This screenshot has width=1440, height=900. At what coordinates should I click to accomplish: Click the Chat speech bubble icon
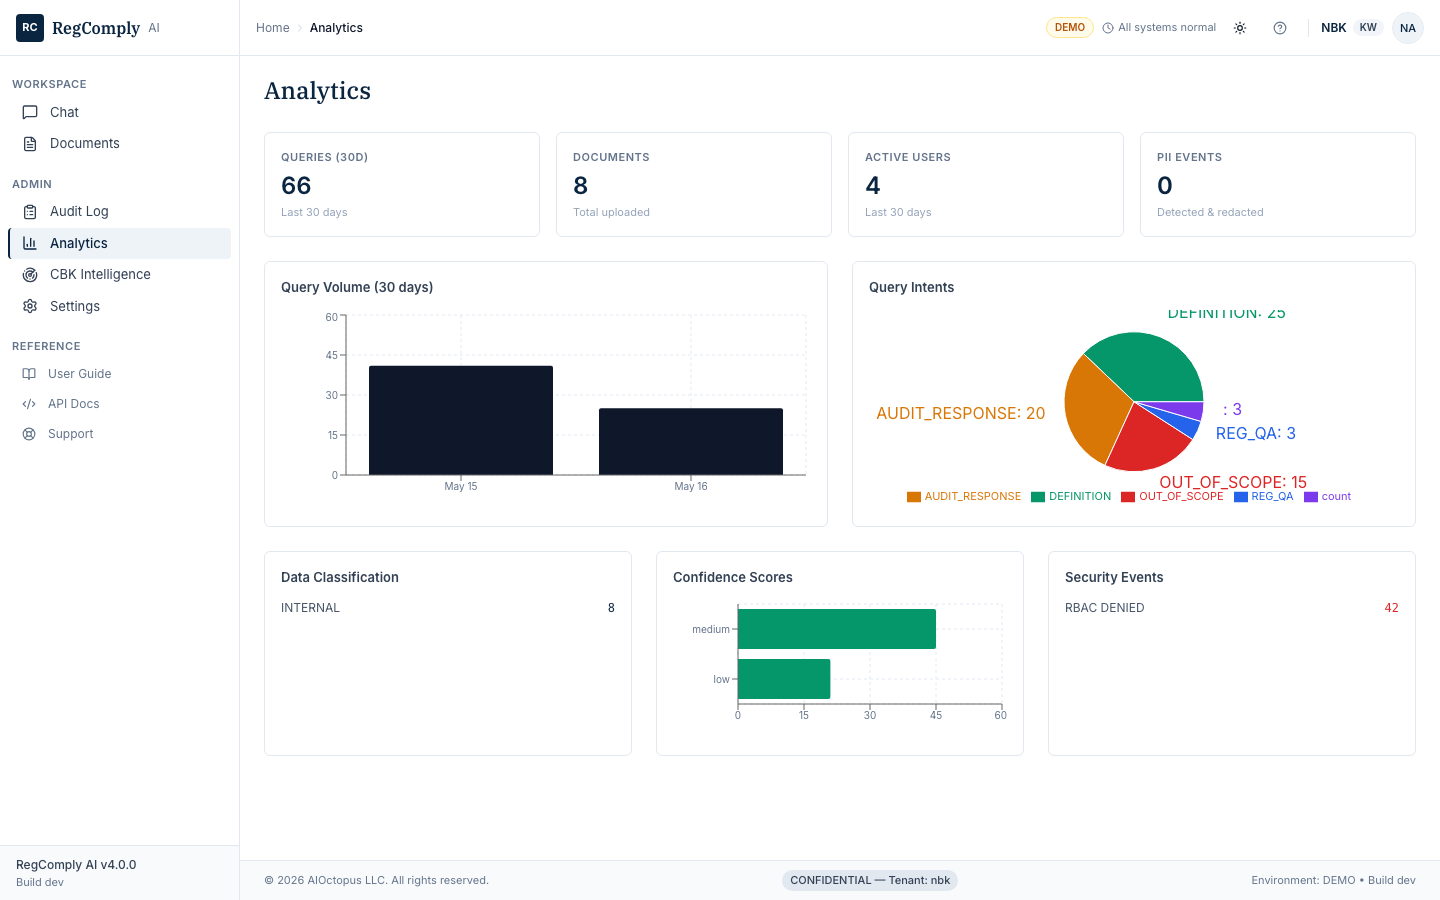(x=30, y=112)
